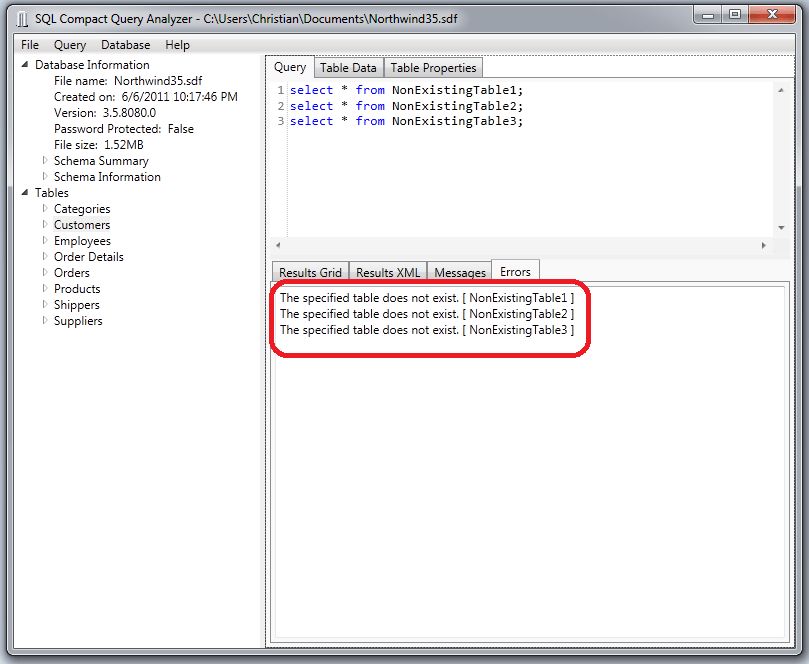Place cursor on query line NonExistingTable2

pos(407,106)
